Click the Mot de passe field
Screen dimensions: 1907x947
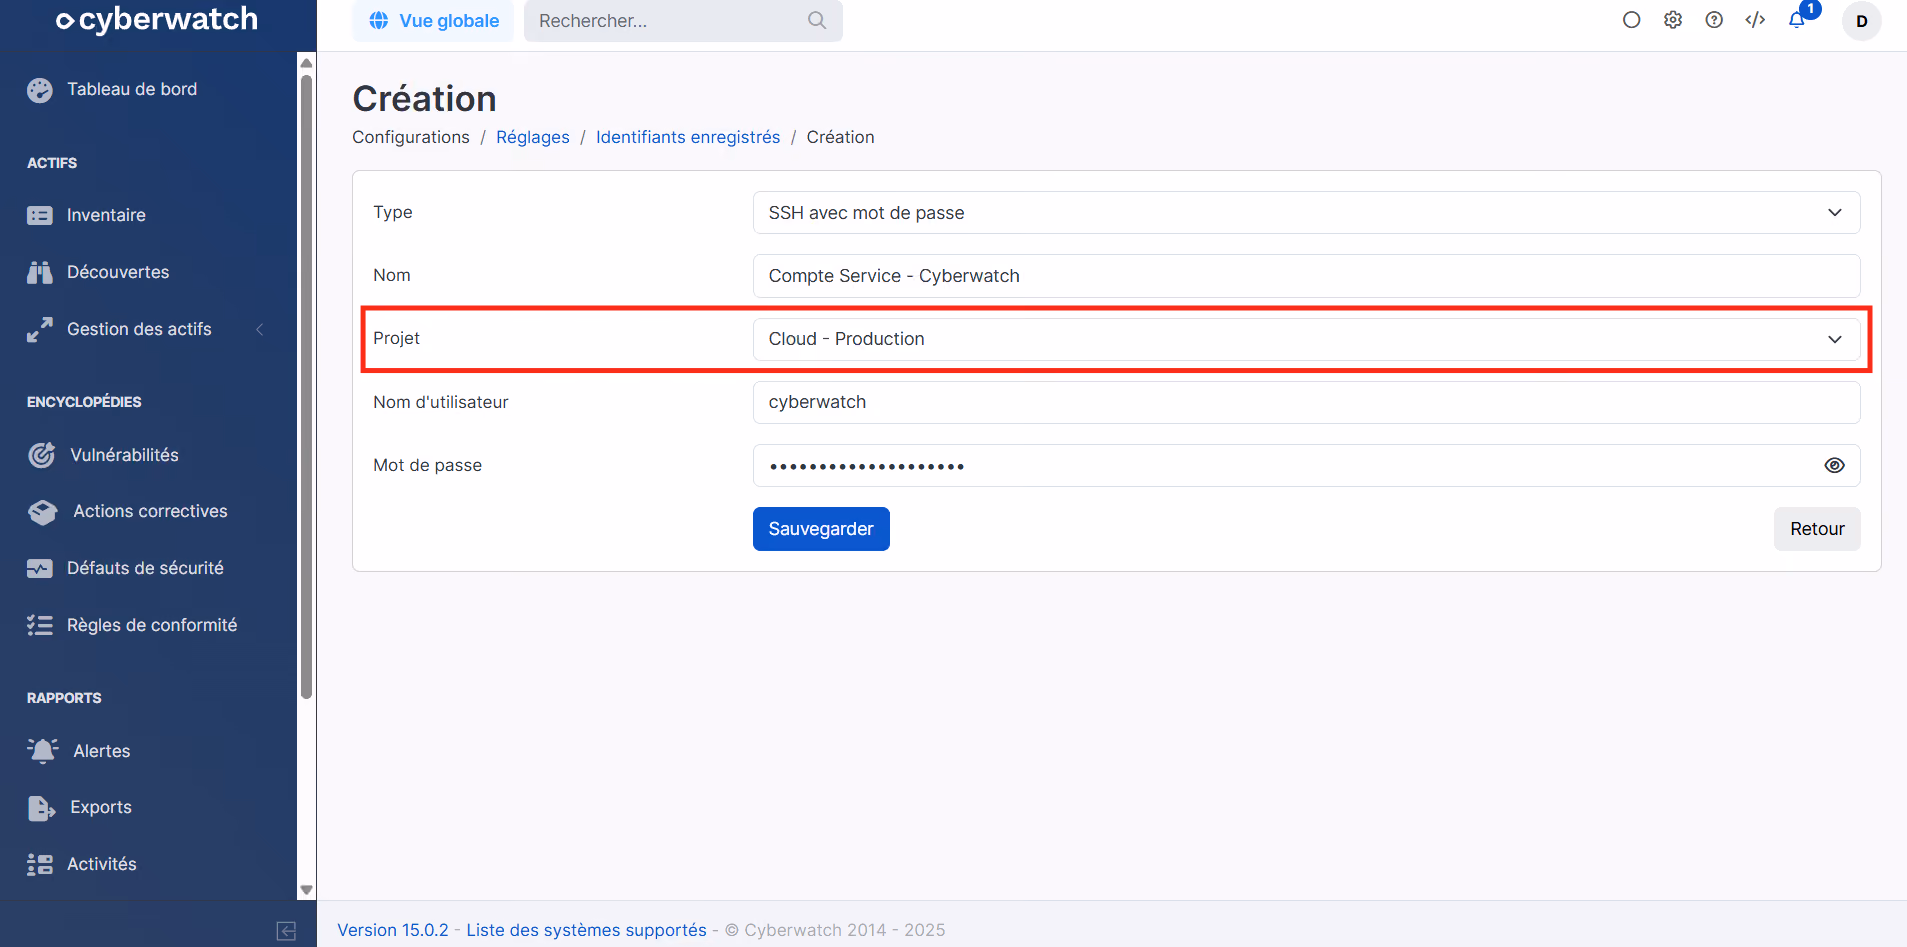[1306, 465]
